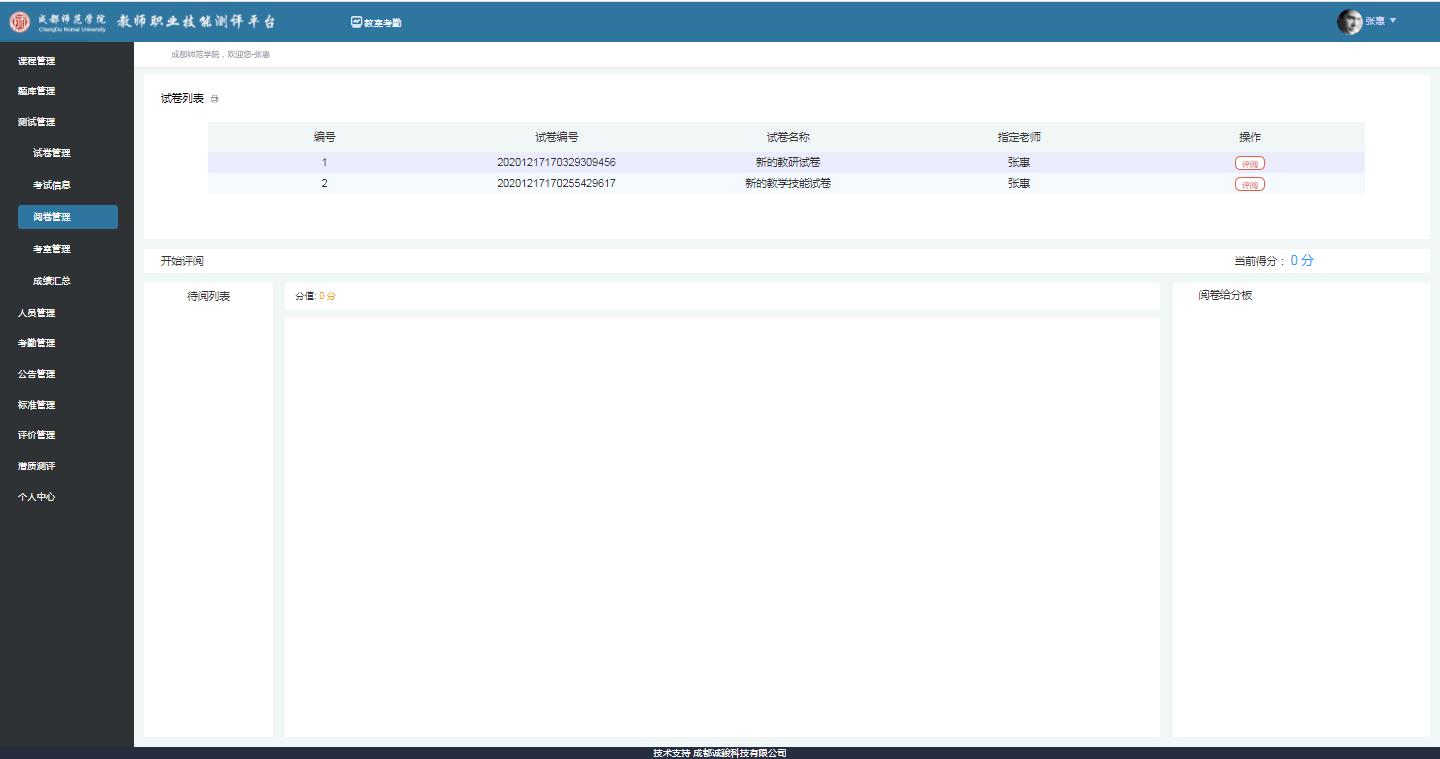Click the 成都诚骏科技有限公司 footer text
This screenshot has width=1440, height=759.
(x=739, y=753)
